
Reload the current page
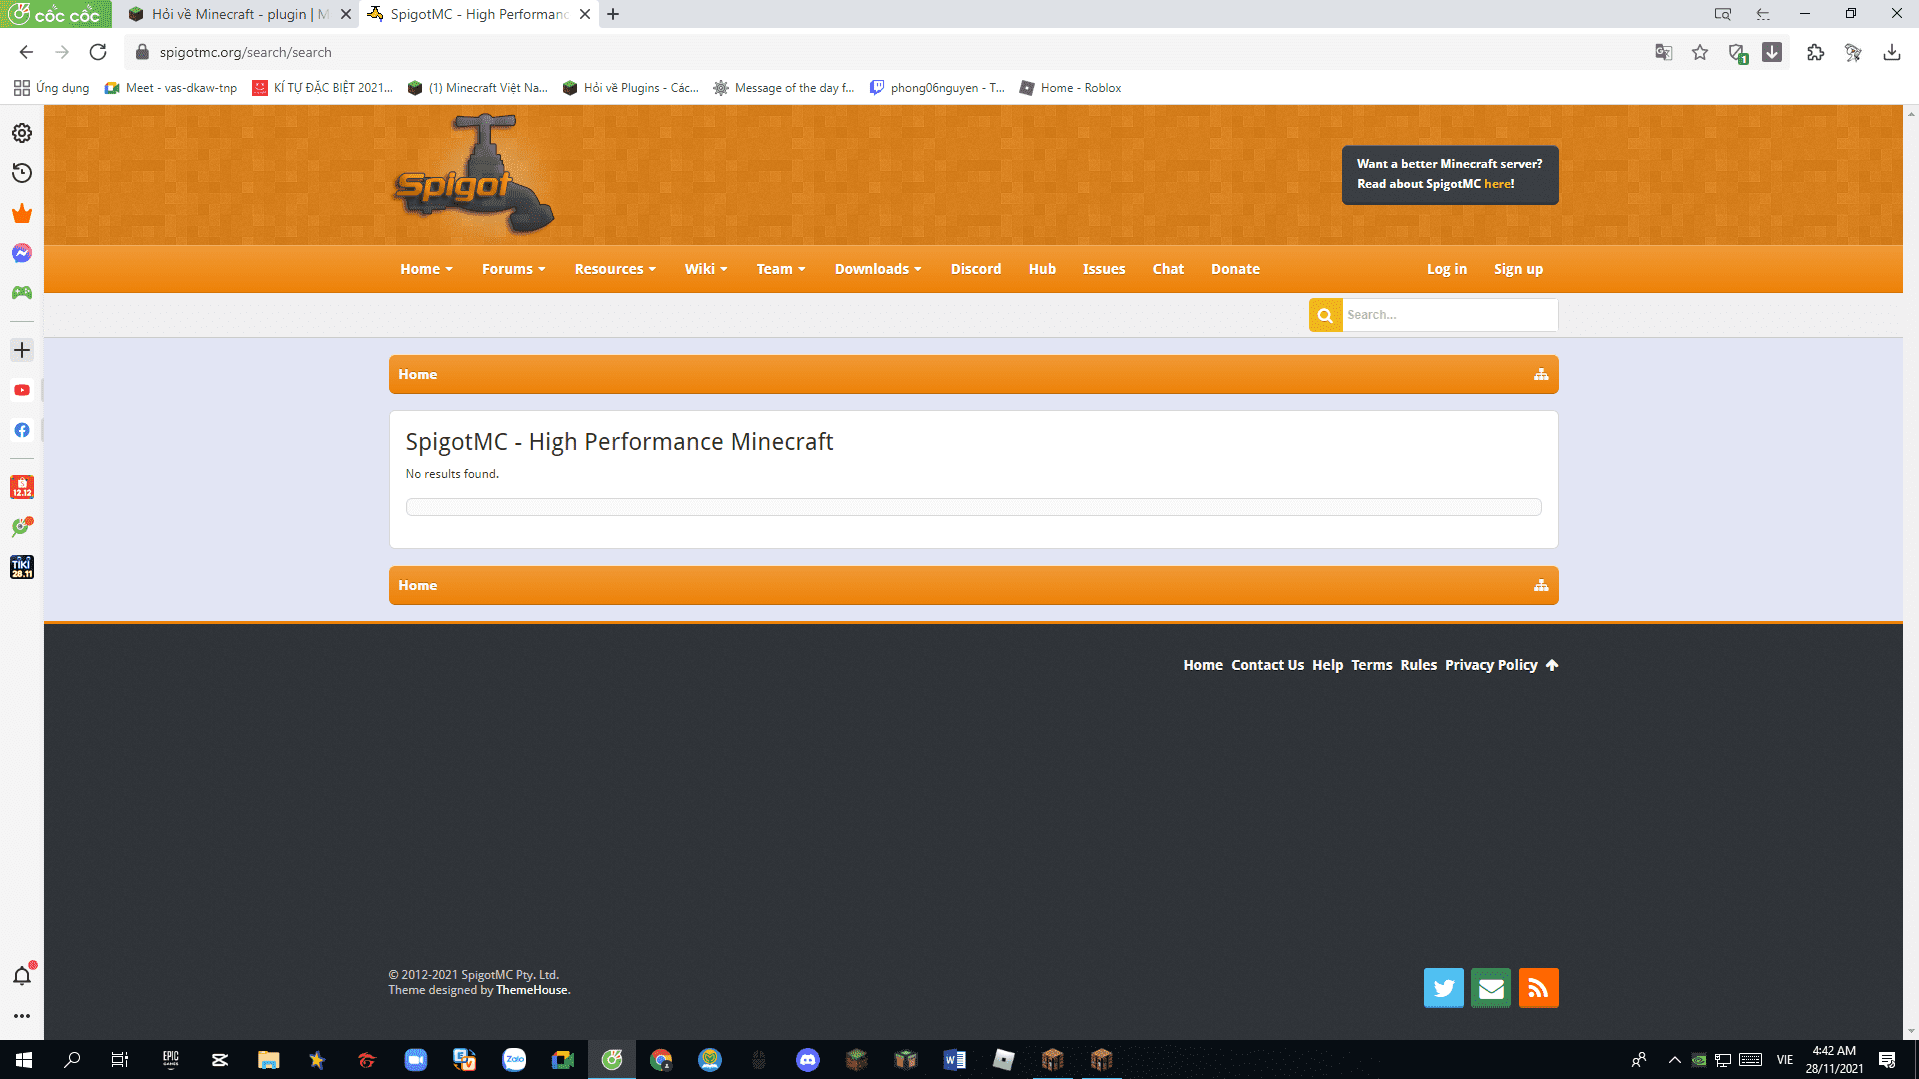[98, 52]
